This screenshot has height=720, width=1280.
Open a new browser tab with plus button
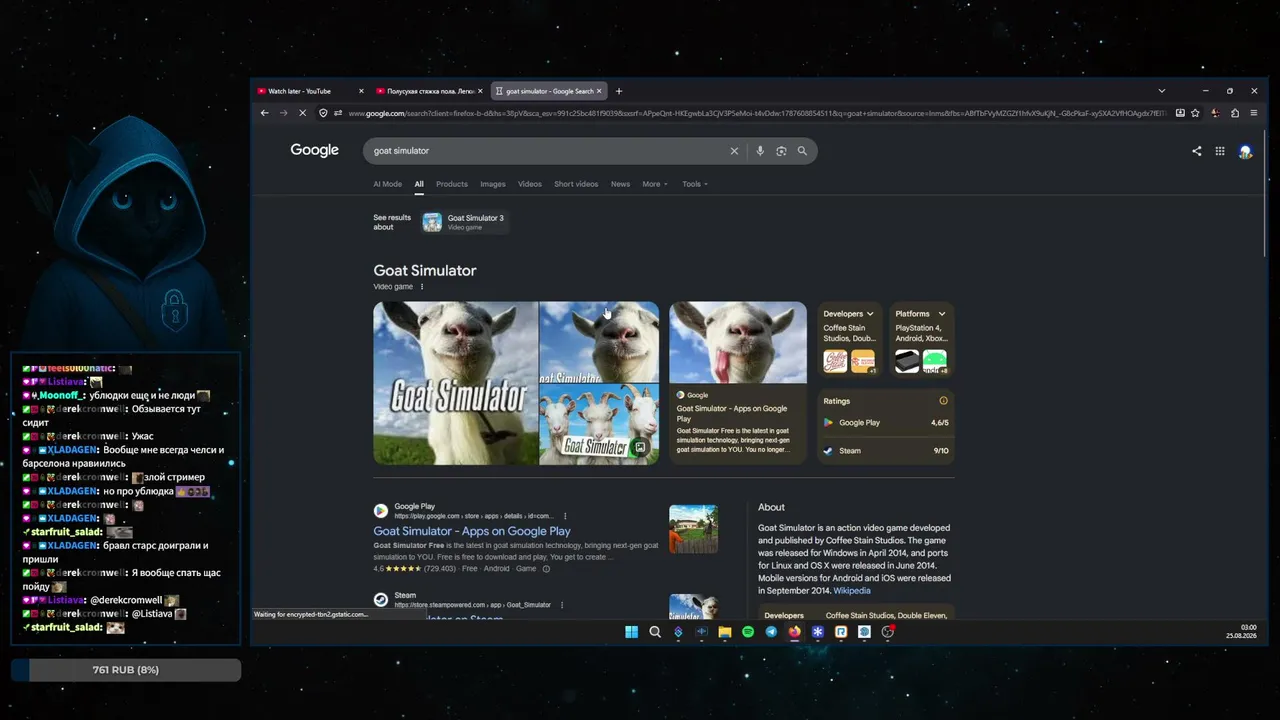point(619,91)
